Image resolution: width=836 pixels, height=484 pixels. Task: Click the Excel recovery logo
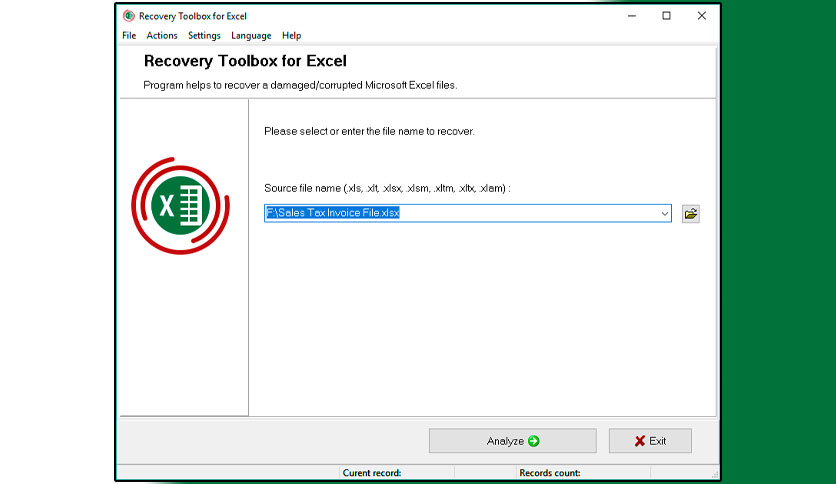(180, 206)
